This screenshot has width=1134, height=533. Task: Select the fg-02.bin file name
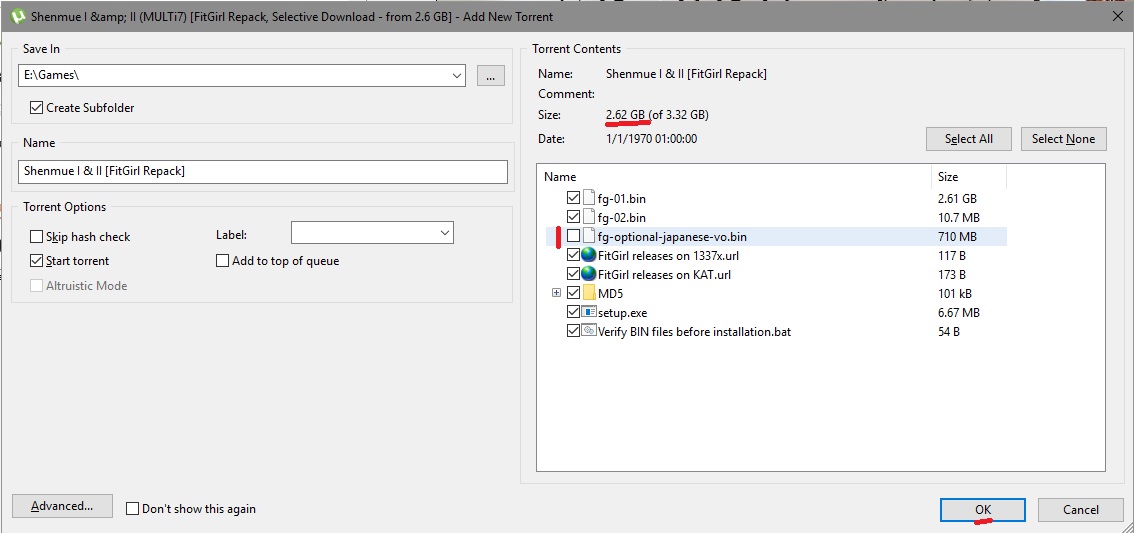click(x=622, y=217)
